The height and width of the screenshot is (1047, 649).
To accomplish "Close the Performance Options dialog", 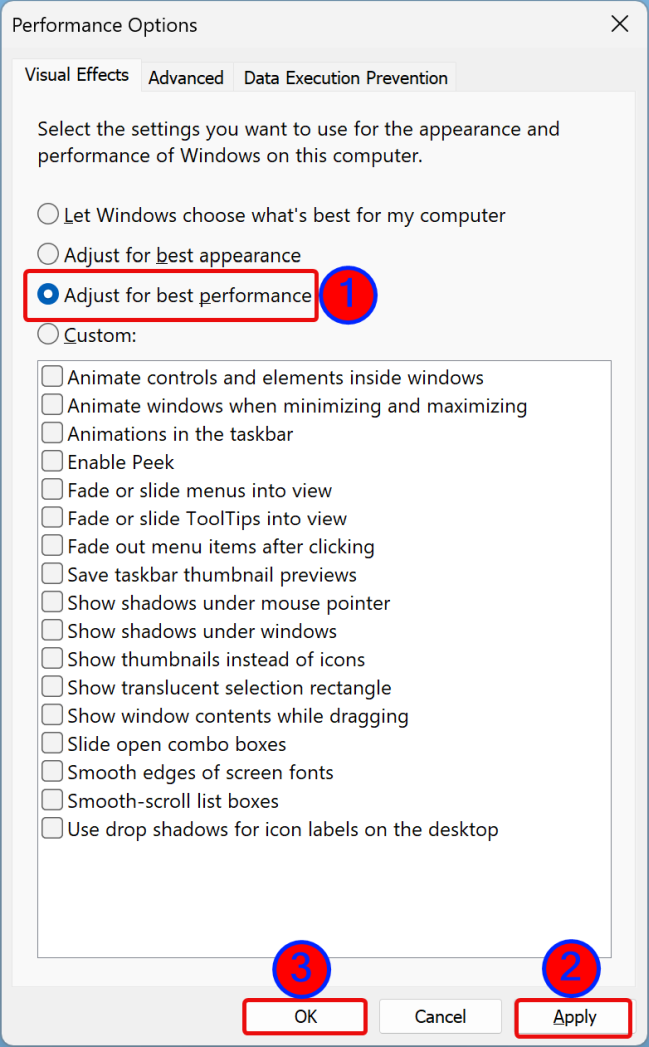I will coord(620,25).
